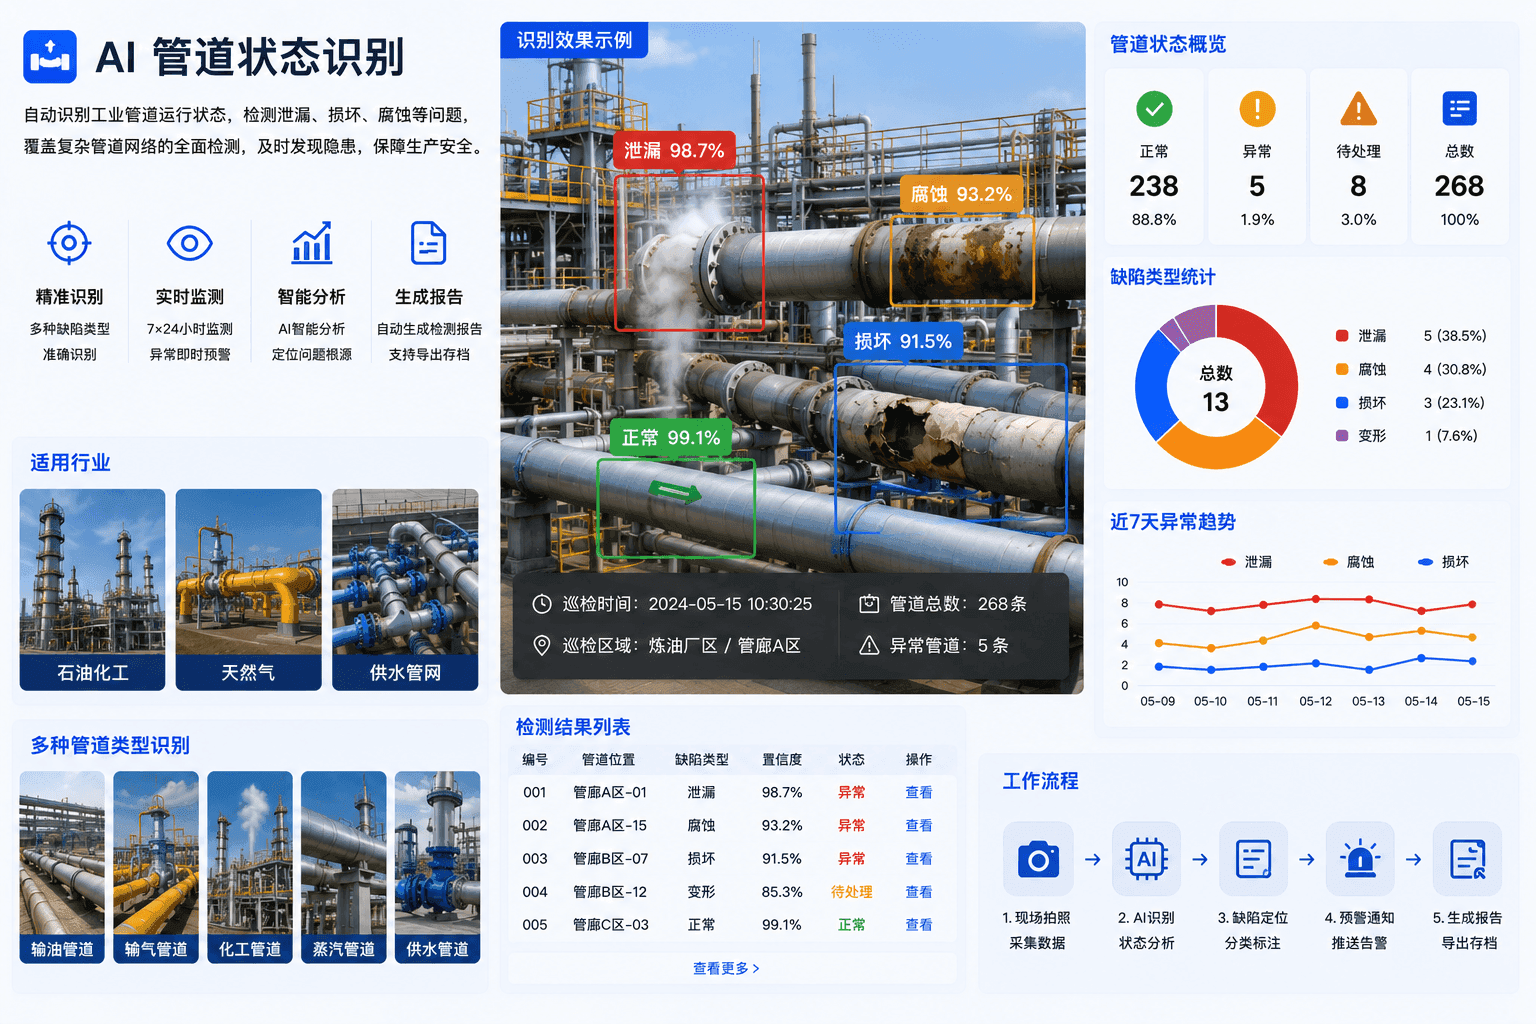Select the 天然气 industry thumbnail

(x=248, y=589)
